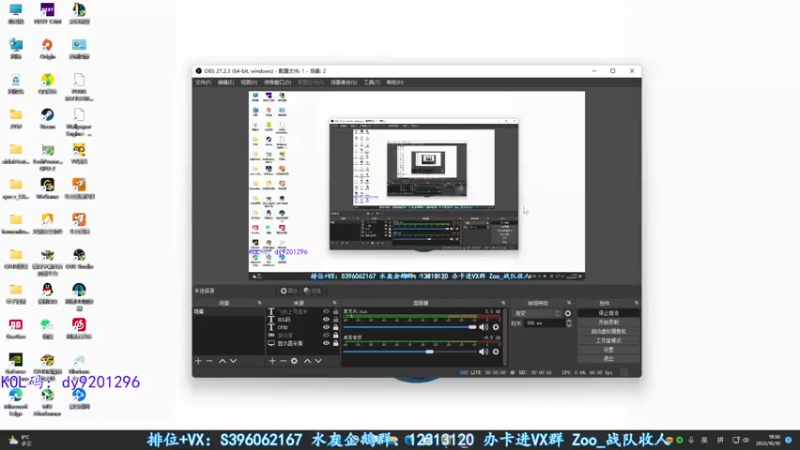
Task: Start the virtual camera button
Action: (608, 332)
